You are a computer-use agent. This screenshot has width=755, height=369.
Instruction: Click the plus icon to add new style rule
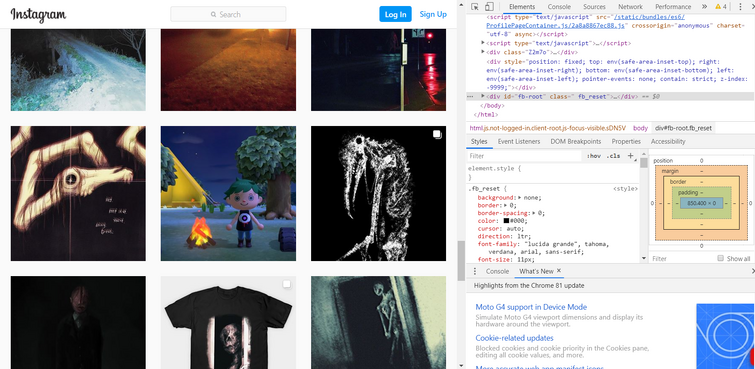[630, 156]
